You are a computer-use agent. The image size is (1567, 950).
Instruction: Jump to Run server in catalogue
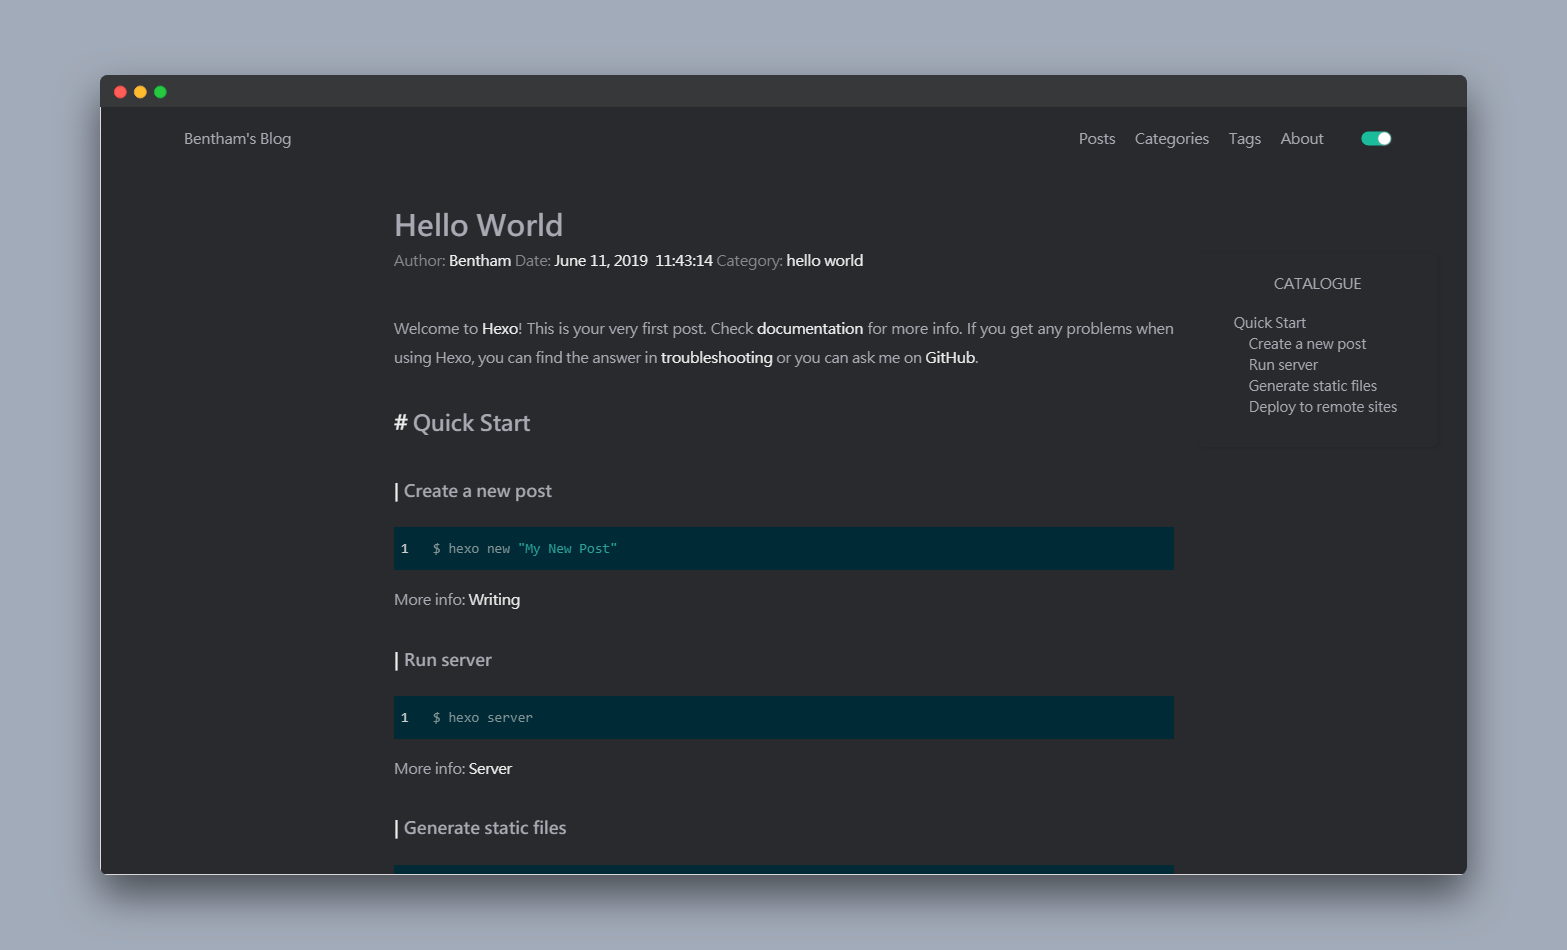click(1283, 365)
